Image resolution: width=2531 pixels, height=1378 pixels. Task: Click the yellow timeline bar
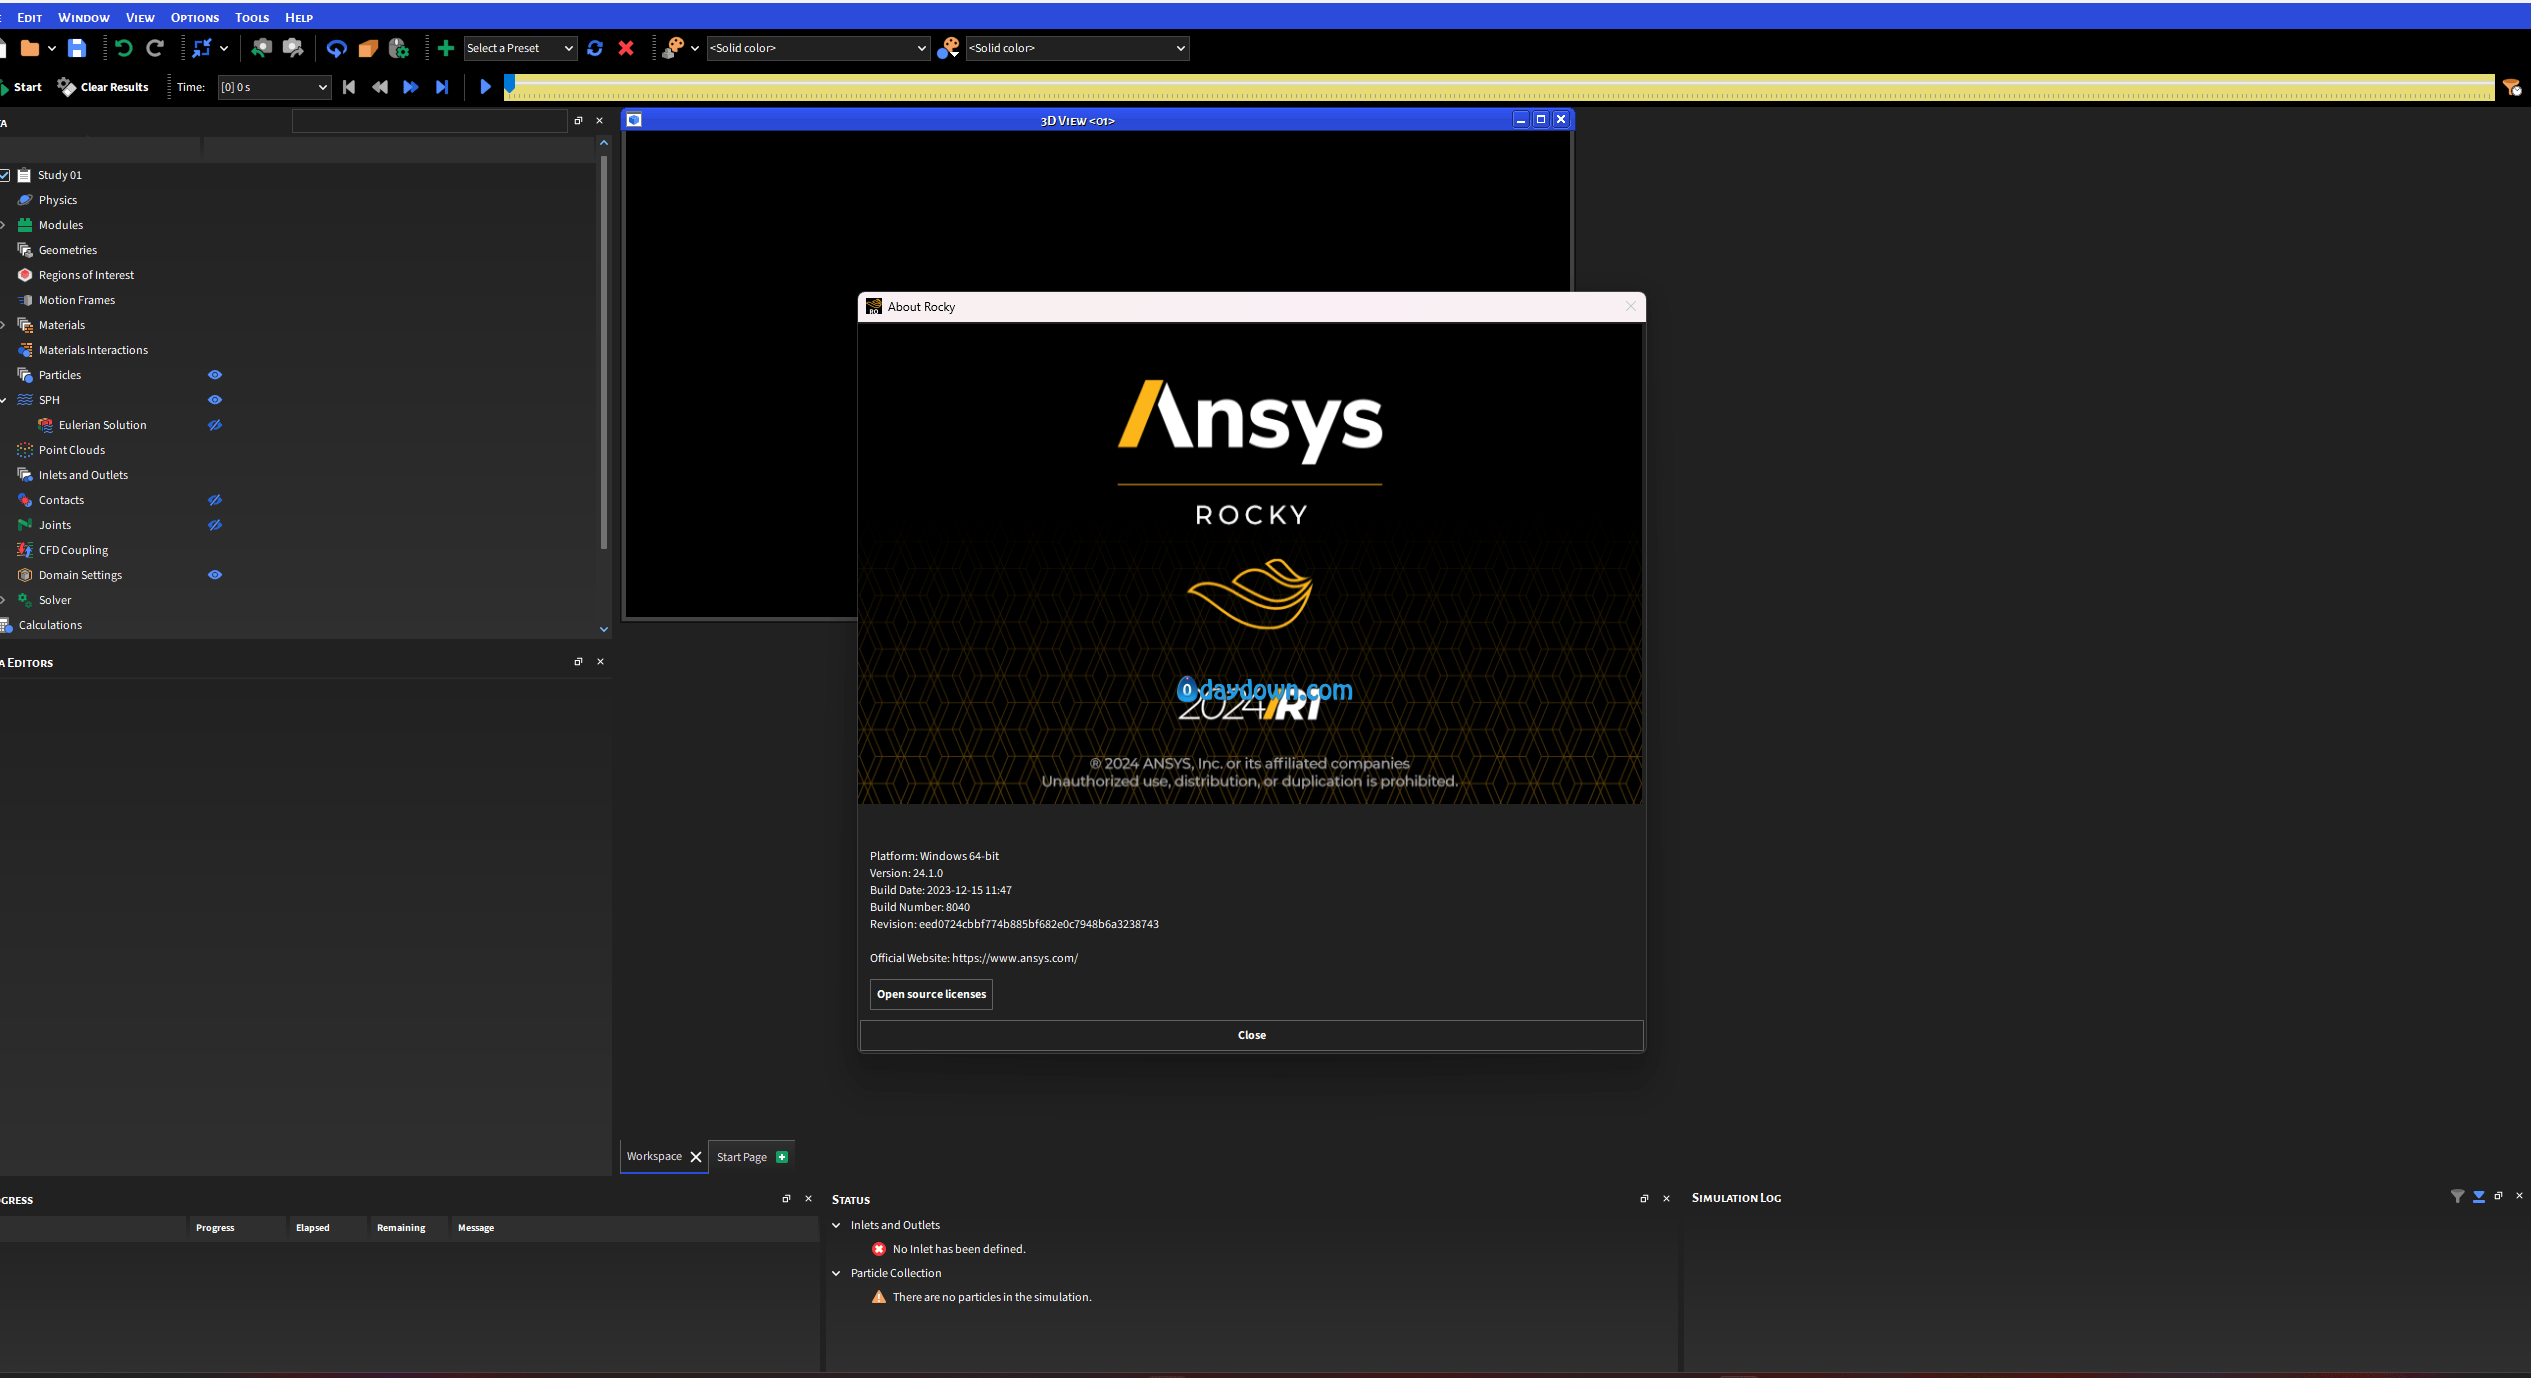pyautogui.click(x=1499, y=88)
